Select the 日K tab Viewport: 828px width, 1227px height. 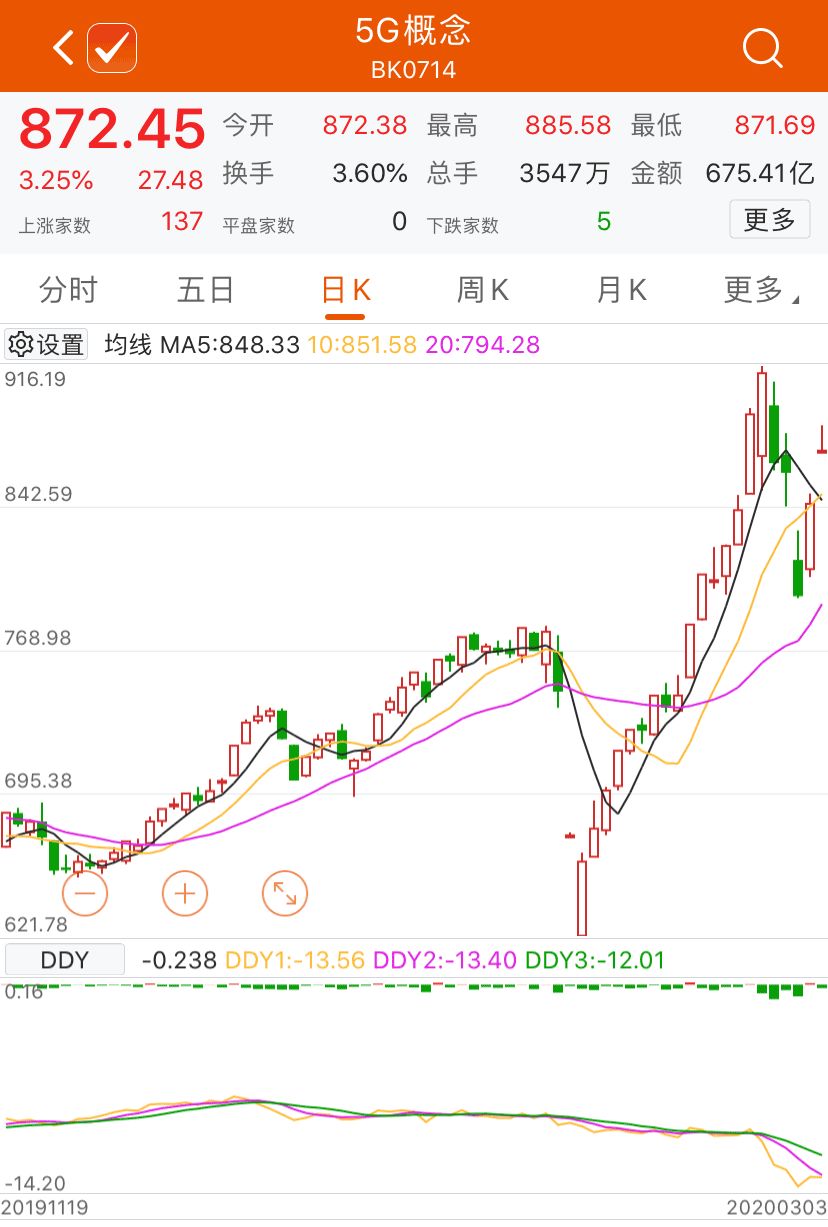[346, 290]
